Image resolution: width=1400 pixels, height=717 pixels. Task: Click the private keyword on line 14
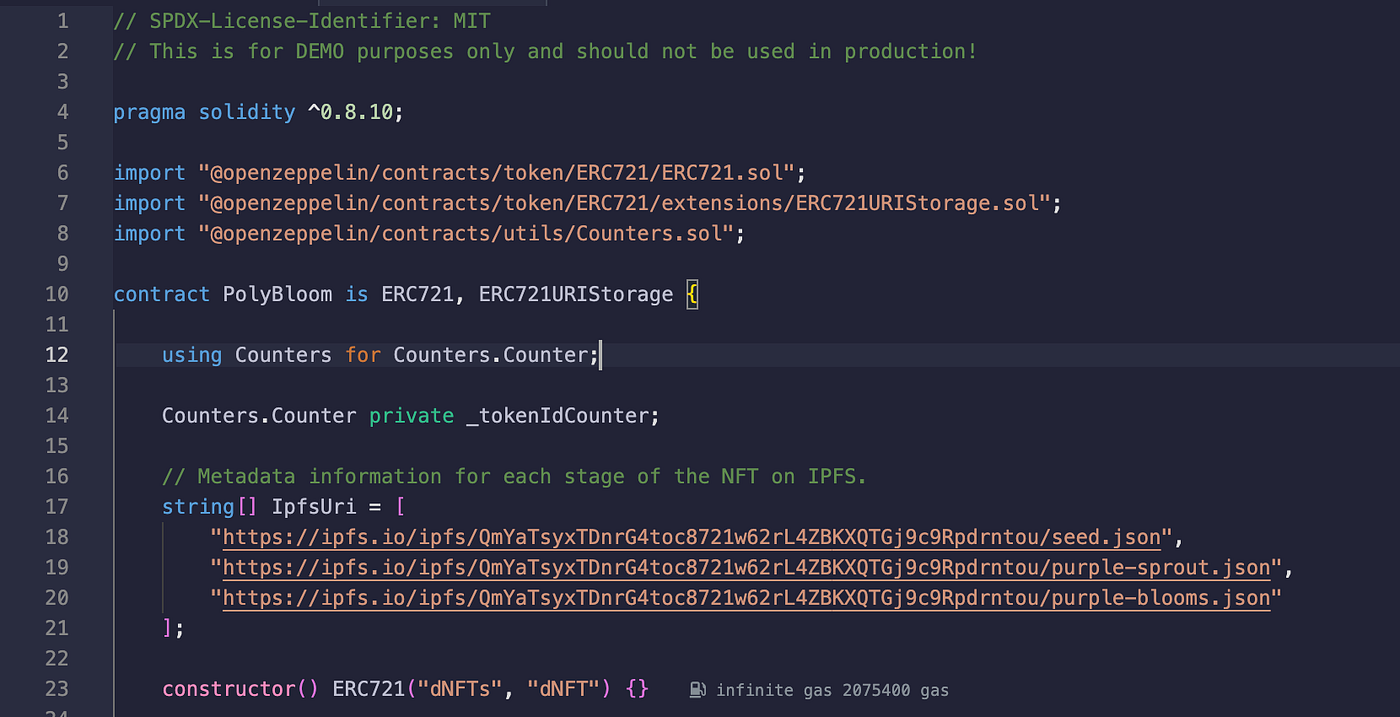[x=411, y=415]
